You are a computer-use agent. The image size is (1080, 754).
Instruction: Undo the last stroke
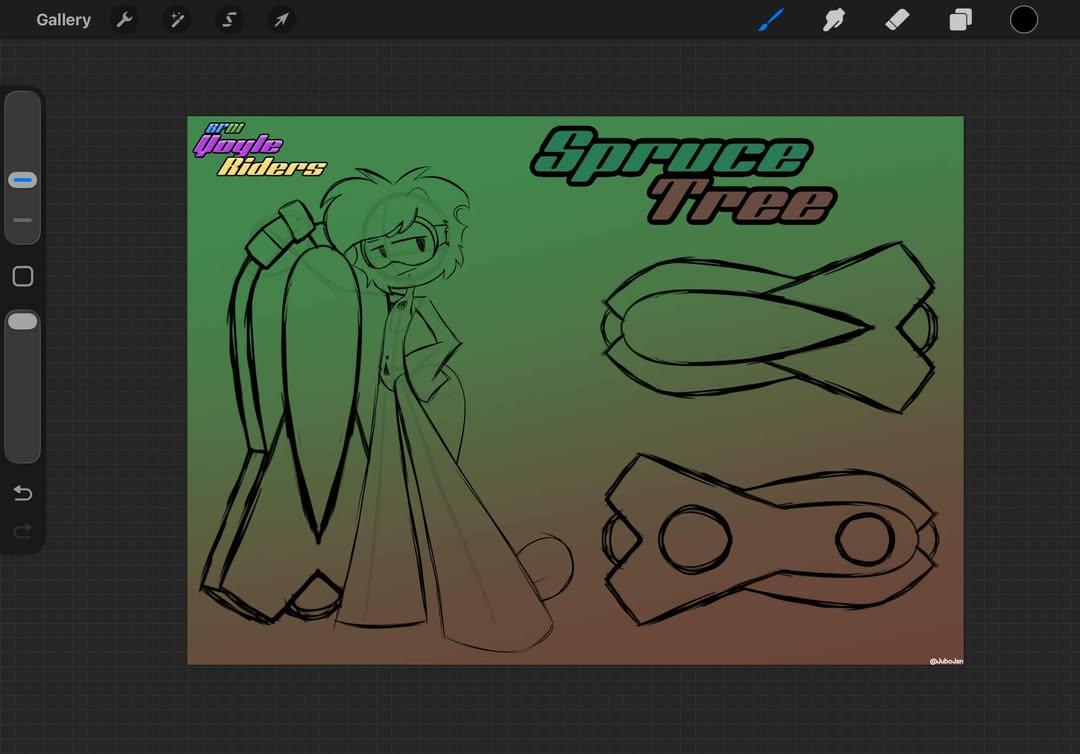point(23,493)
